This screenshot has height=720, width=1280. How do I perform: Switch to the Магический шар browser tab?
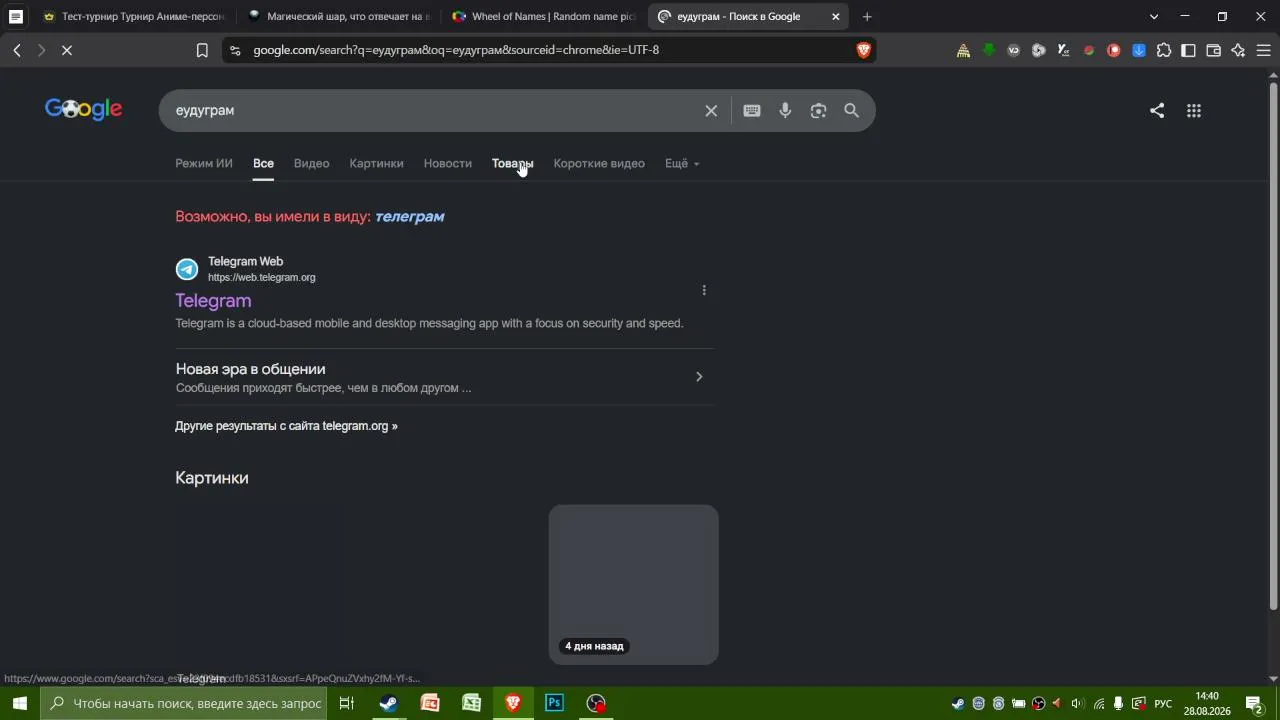(340, 16)
